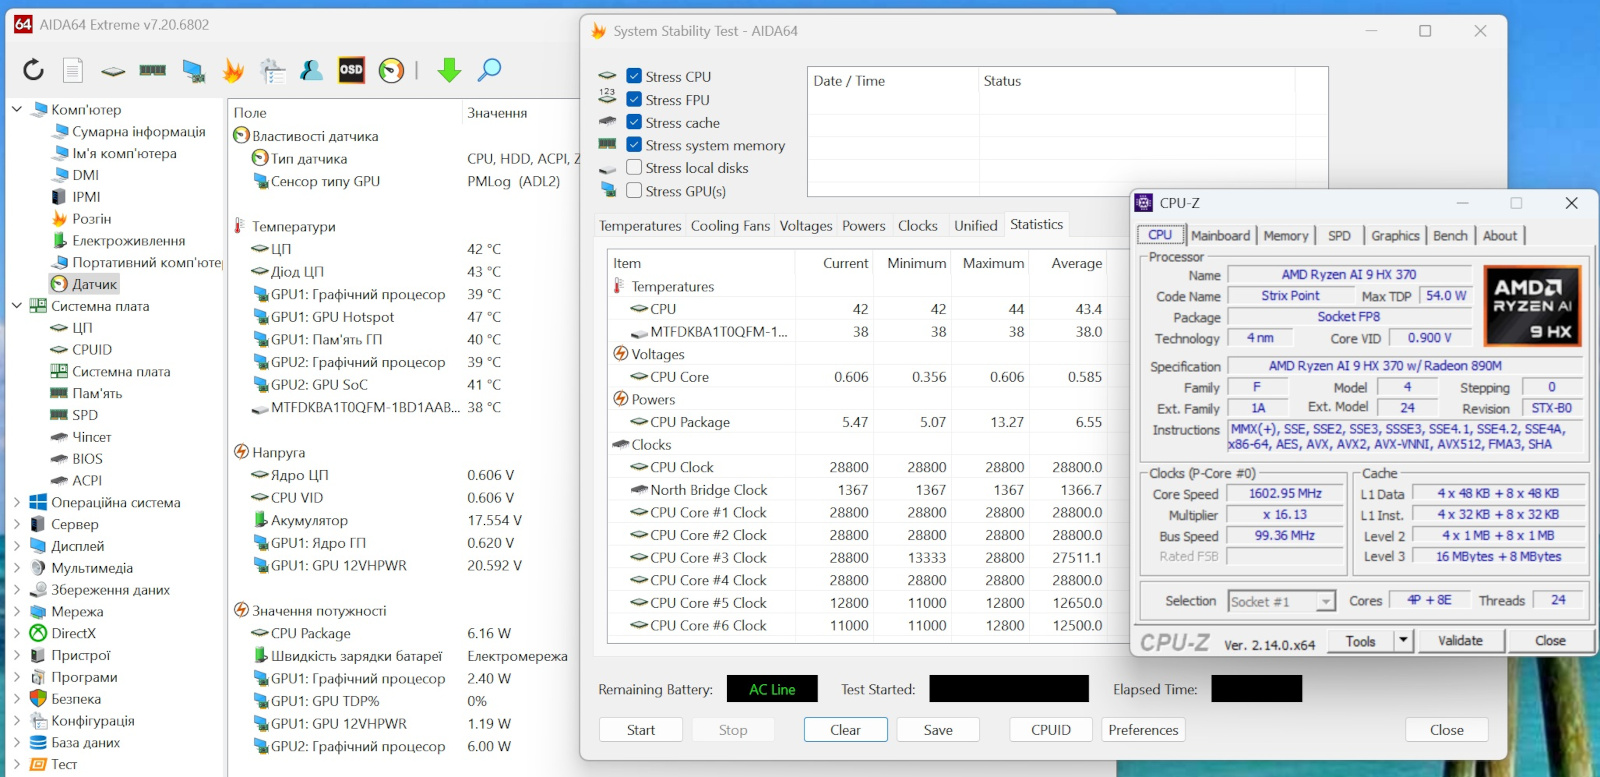This screenshot has height=777, width=1600.
Task: Click the Close button in CPU-Z footer
Action: 1550,641
